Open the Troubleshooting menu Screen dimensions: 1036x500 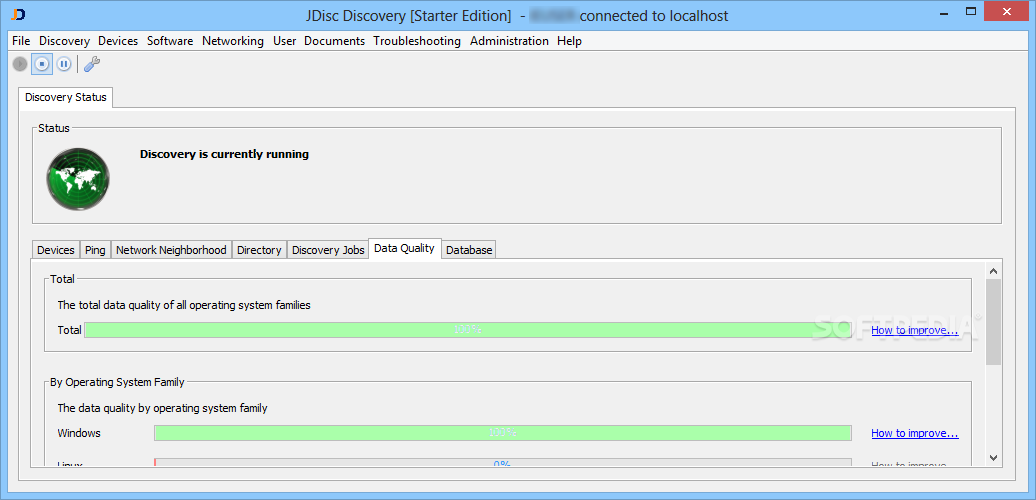click(x=417, y=41)
